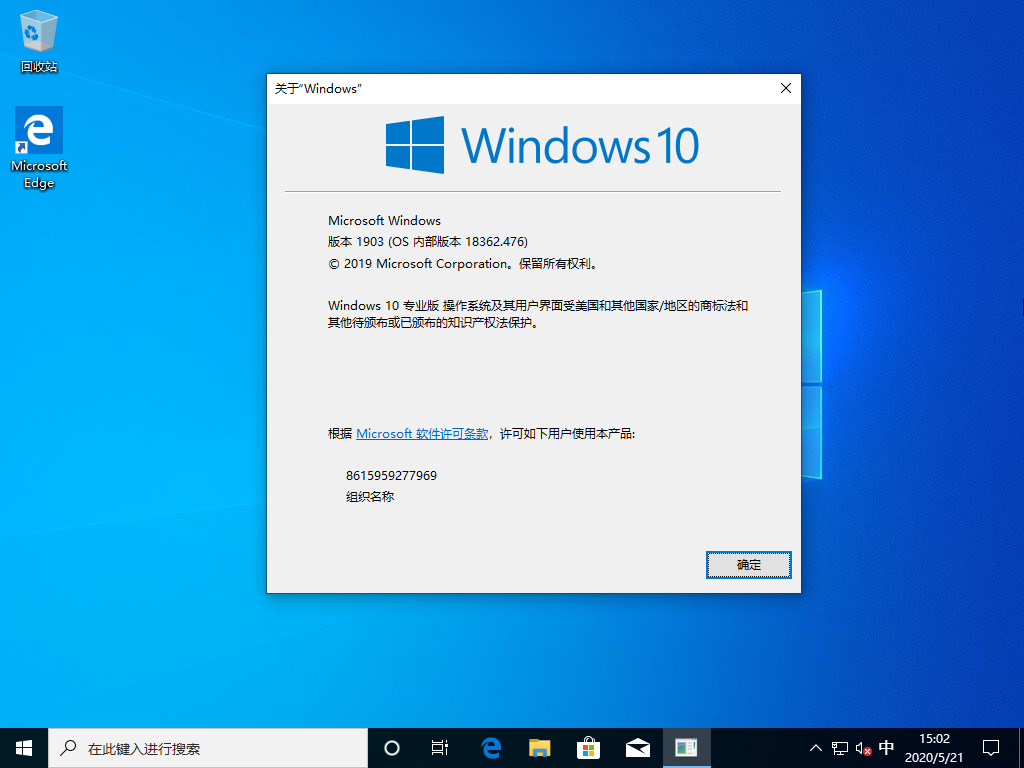Click the network icon in the system tray
Viewport: 1024px width, 768px height.
838,747
